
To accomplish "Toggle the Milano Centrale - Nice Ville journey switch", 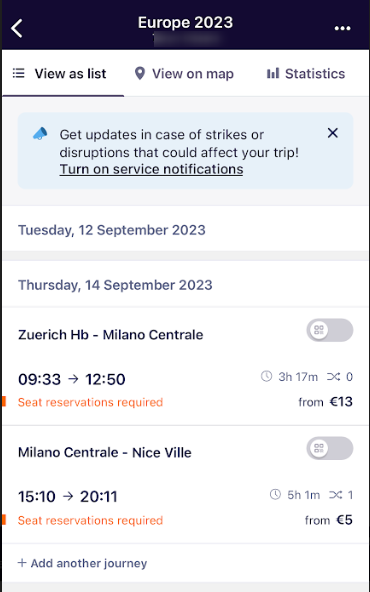I will pyautogui.click(x=330, y=448).
